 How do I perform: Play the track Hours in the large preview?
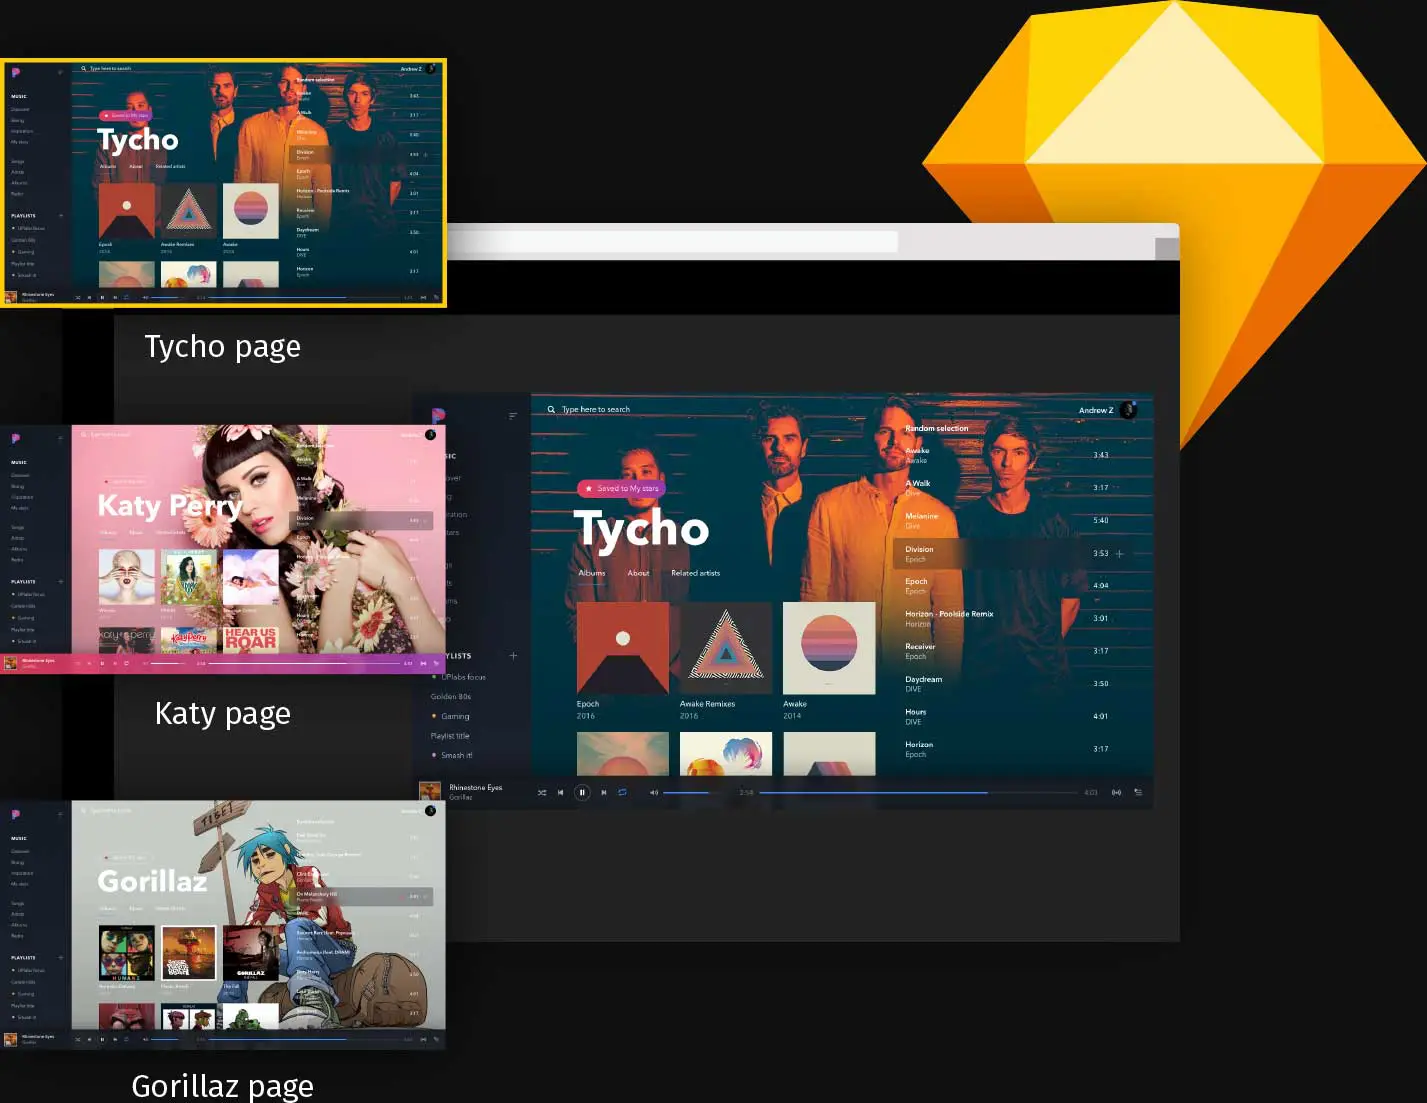1010,716
